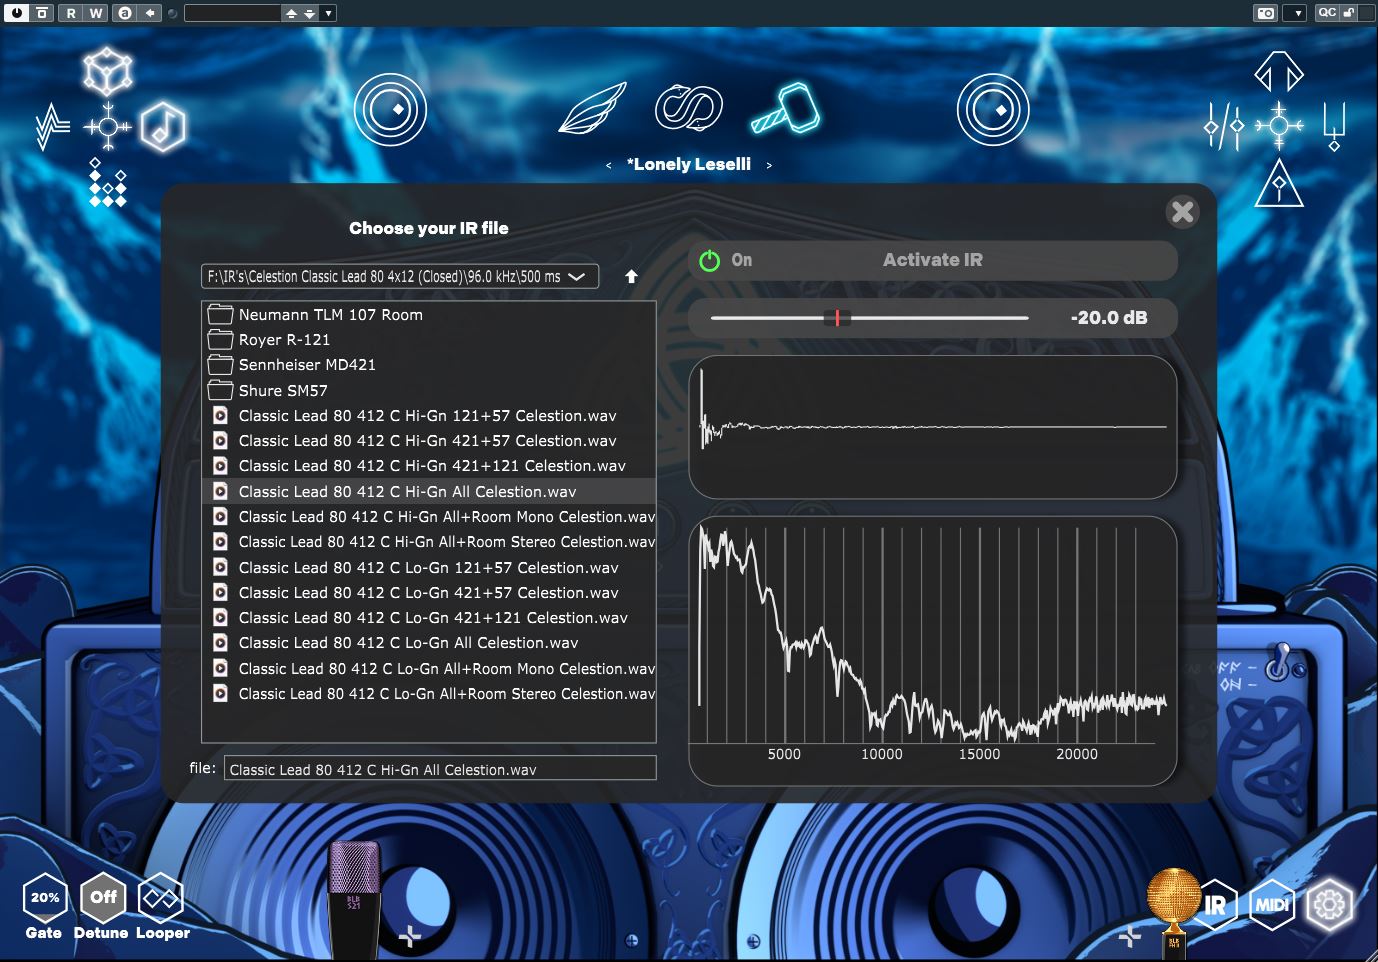Click the crossed sliders rune icon
Viewport: 1378px width, 962px height.
[x=1225, y=127]
